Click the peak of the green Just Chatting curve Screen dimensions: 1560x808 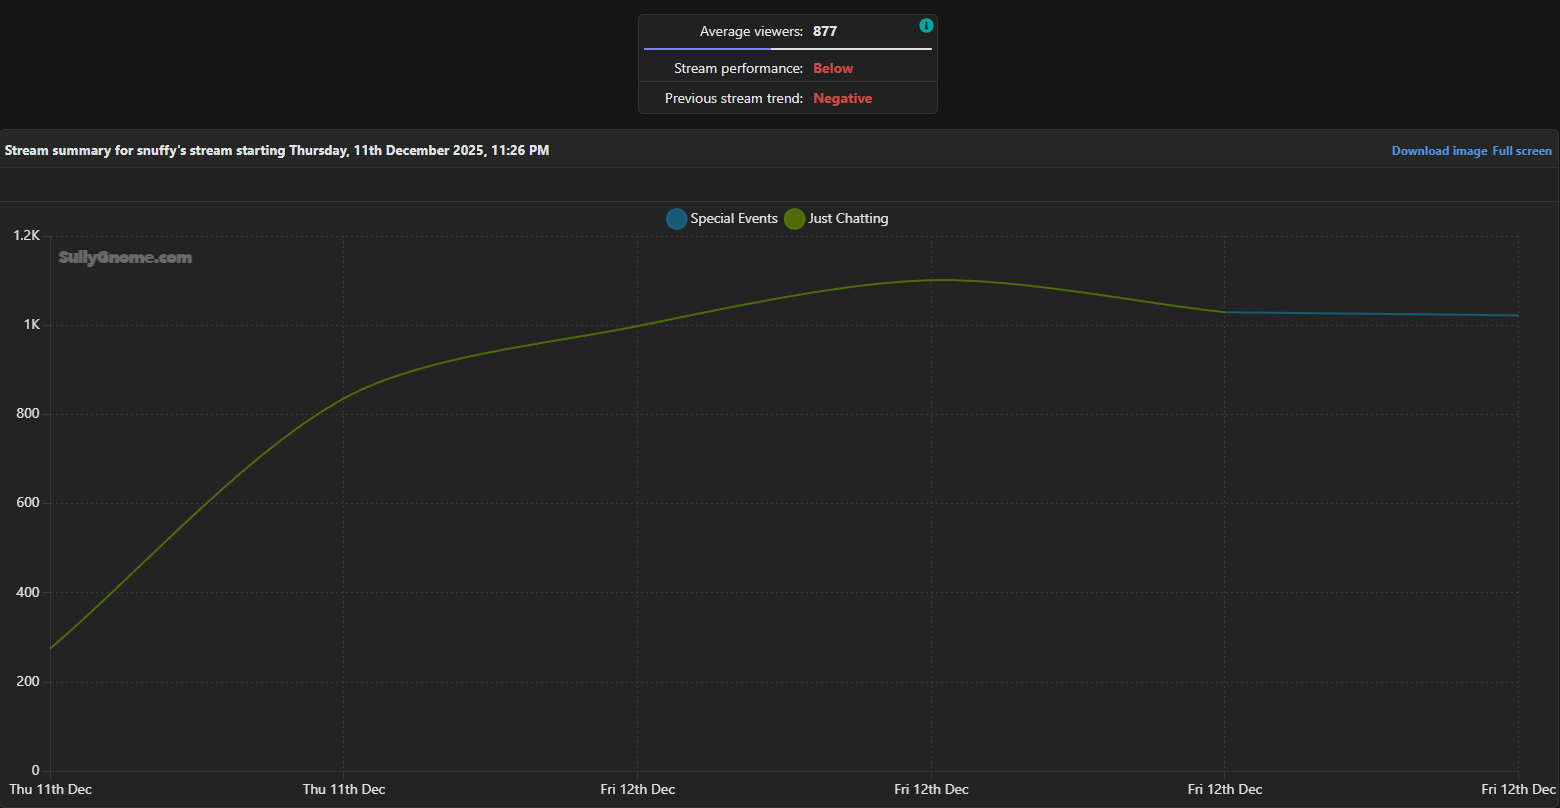click(x=935, y=280)
